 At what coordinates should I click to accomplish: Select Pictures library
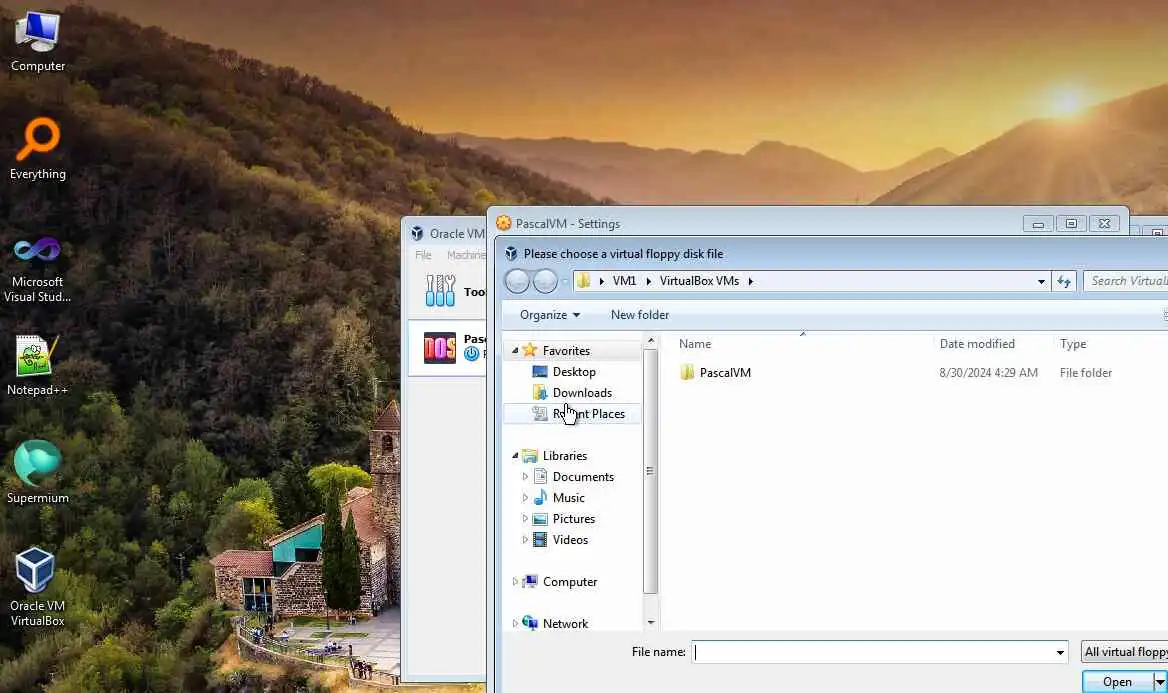coord(574,518)
